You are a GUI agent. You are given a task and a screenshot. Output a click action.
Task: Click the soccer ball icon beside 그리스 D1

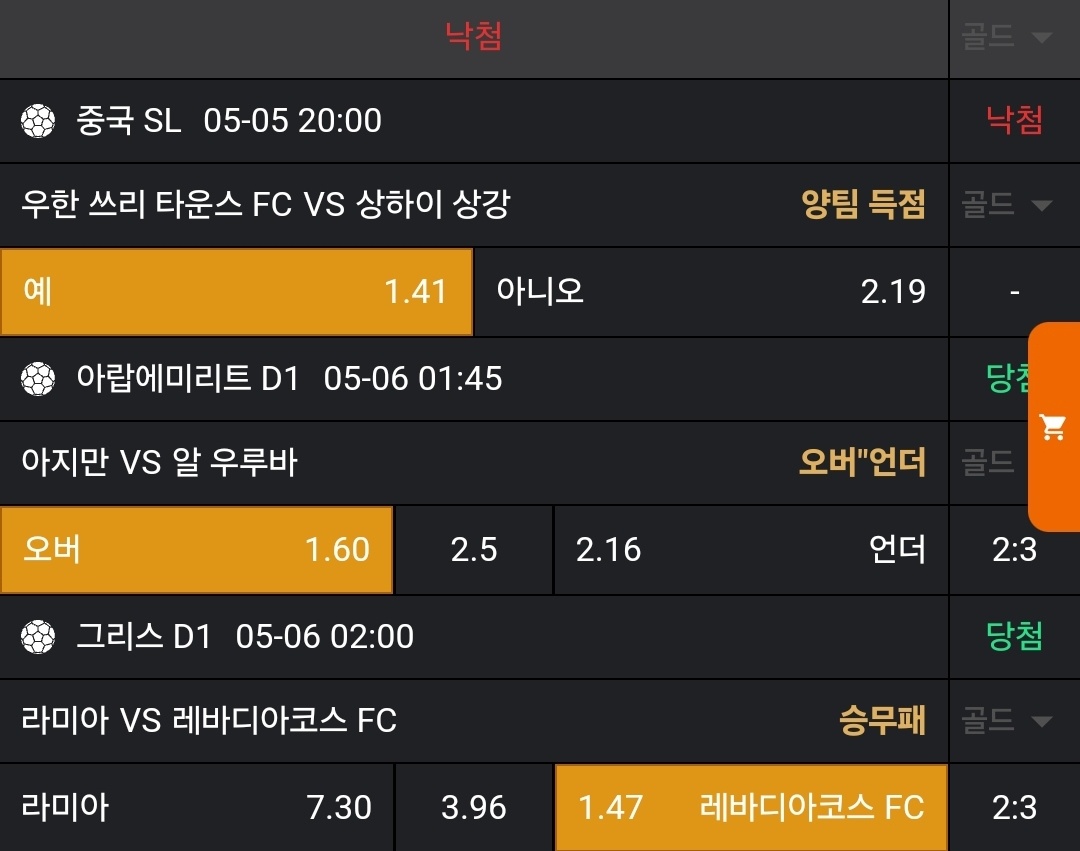tap(38, 637)
